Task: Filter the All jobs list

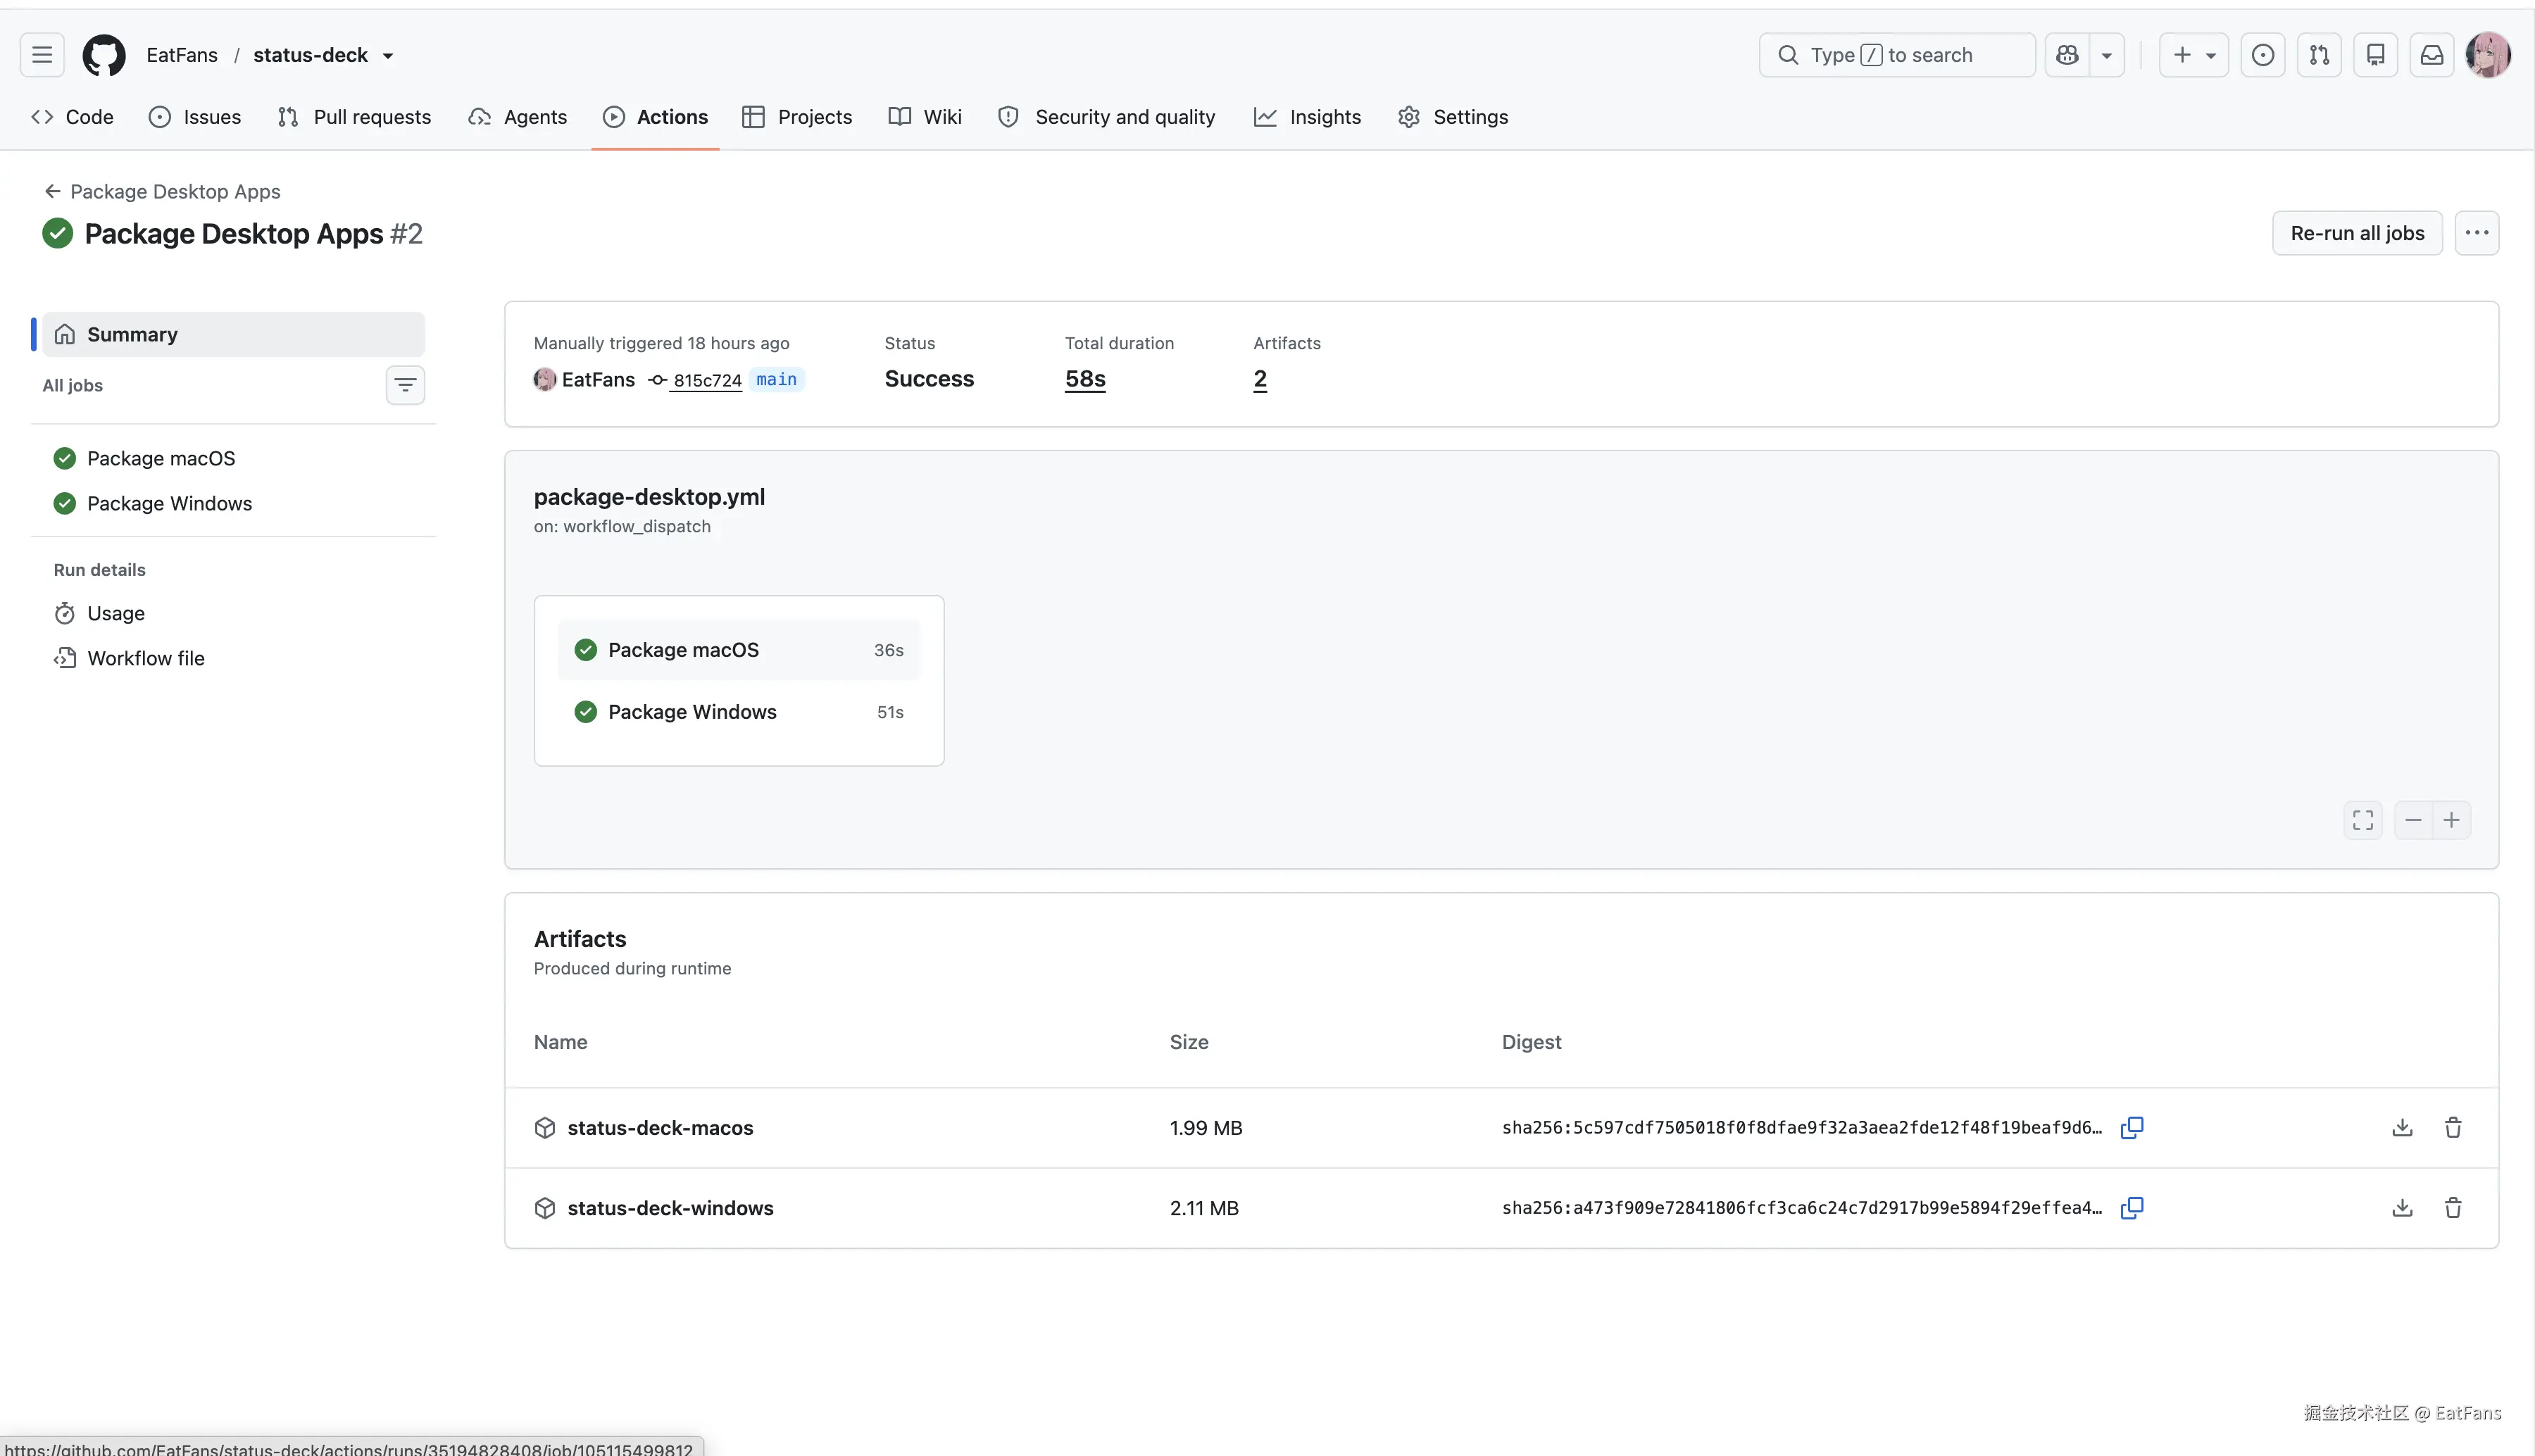Action: (405, 385)
